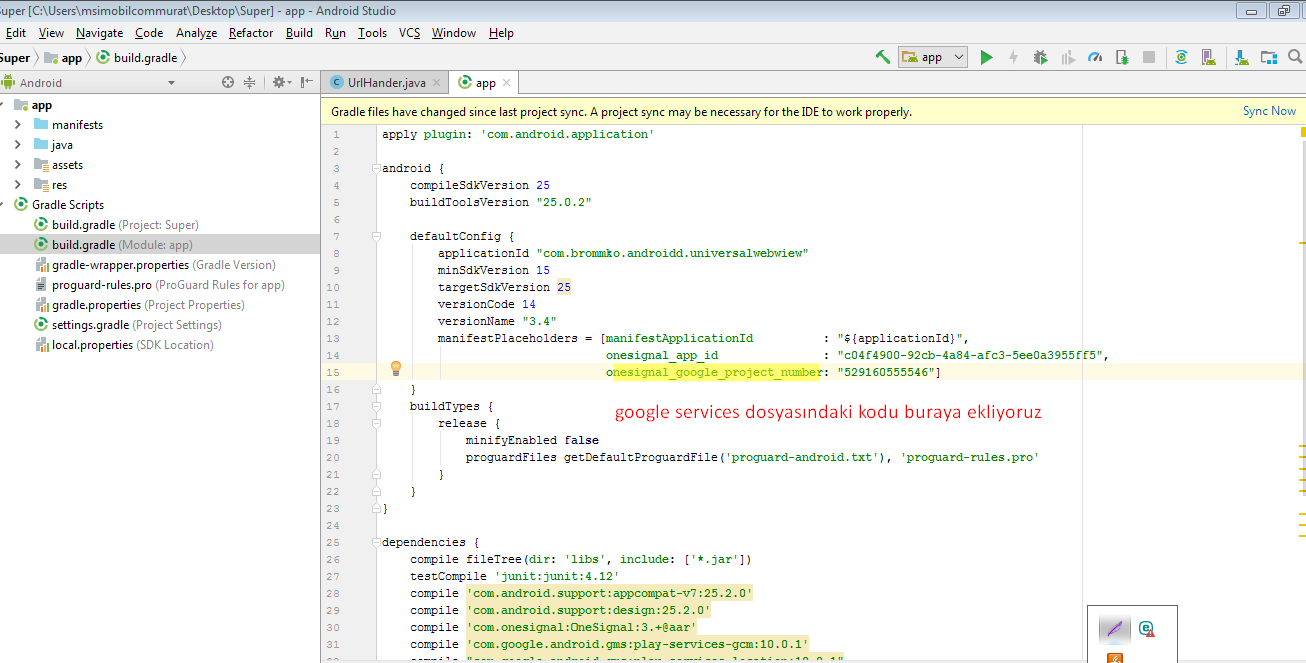Close the UrlHander.java tab

pos(437,83)
